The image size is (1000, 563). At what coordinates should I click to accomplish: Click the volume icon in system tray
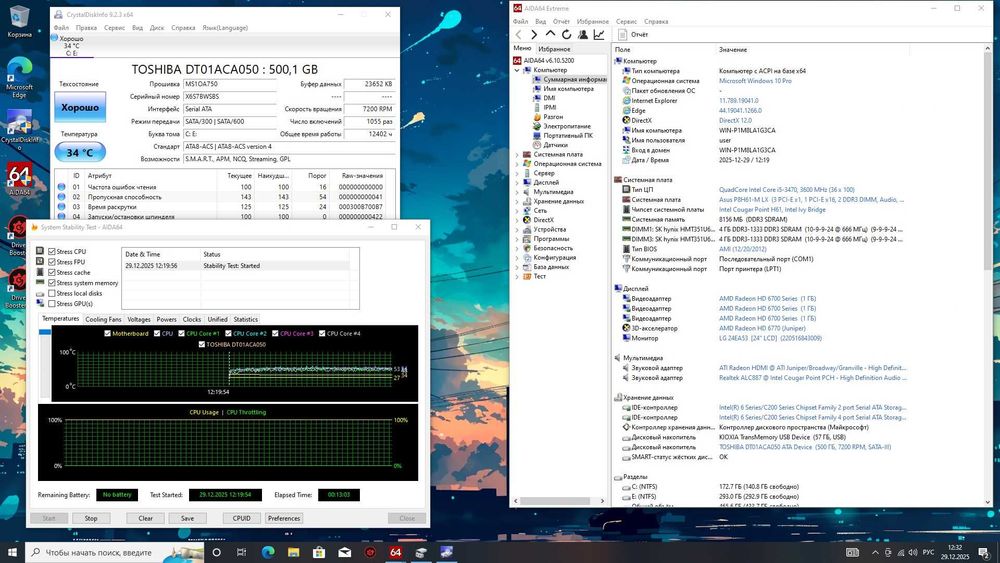tap(913, 552)
